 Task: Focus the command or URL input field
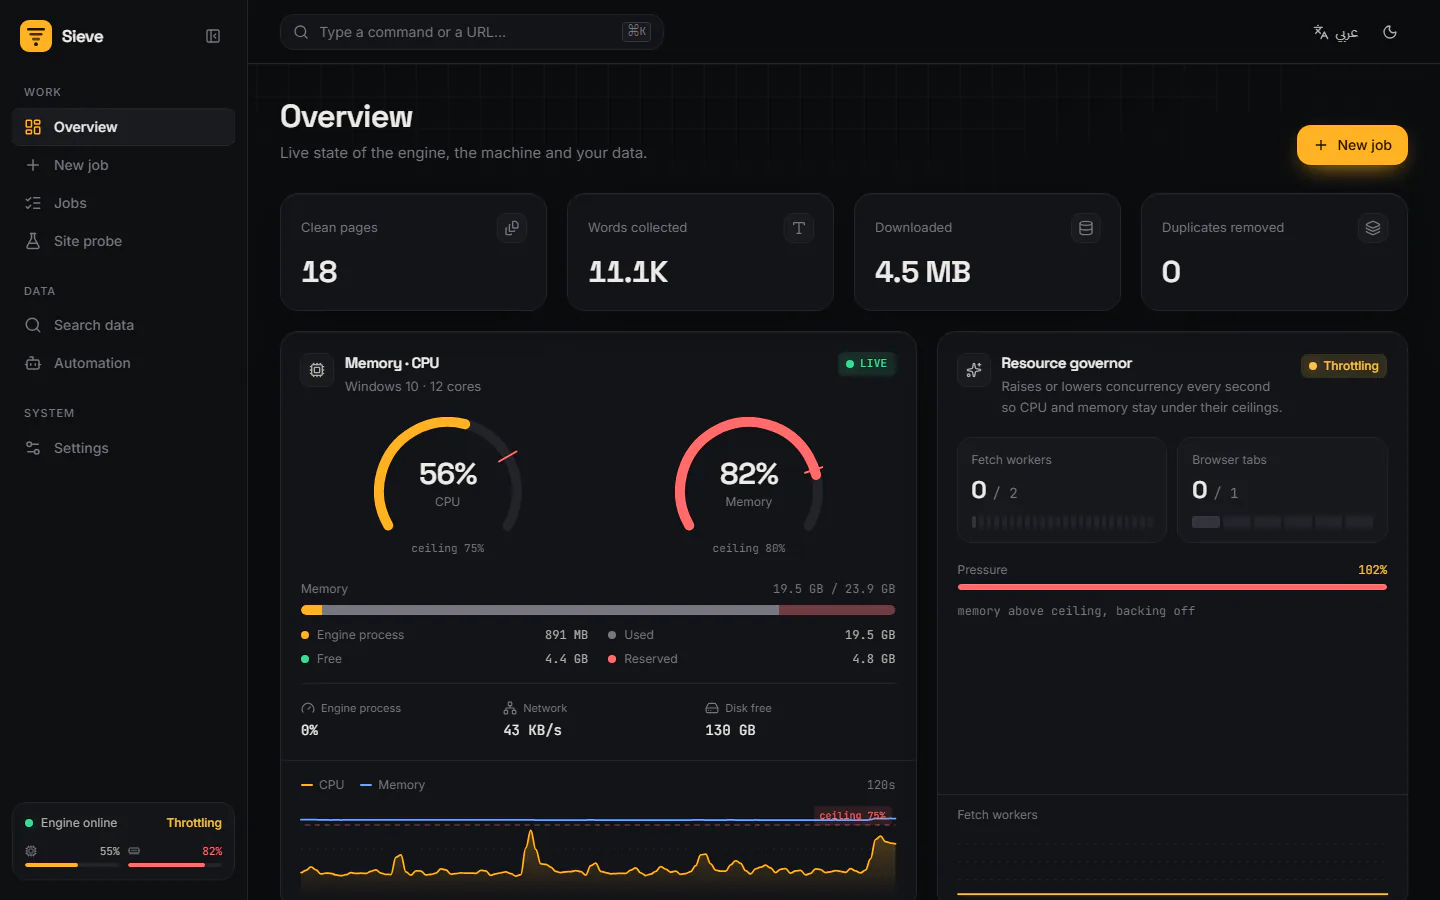pos(472,32)
